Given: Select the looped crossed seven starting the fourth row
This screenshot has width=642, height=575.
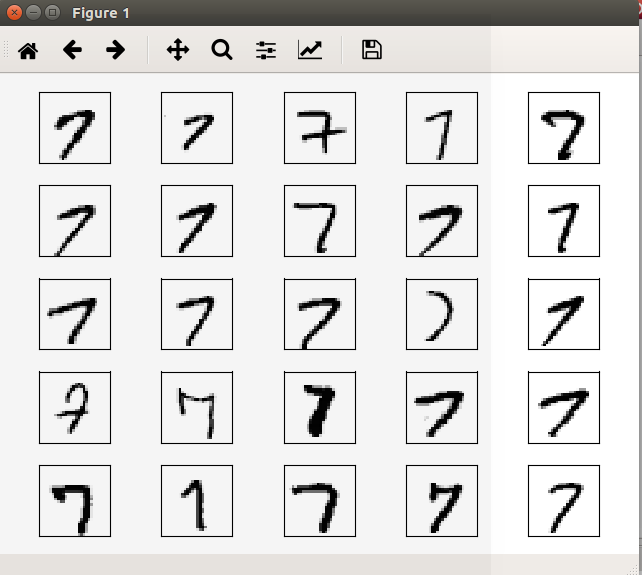Looking at the screenshot, I should (x=75, y=407).
